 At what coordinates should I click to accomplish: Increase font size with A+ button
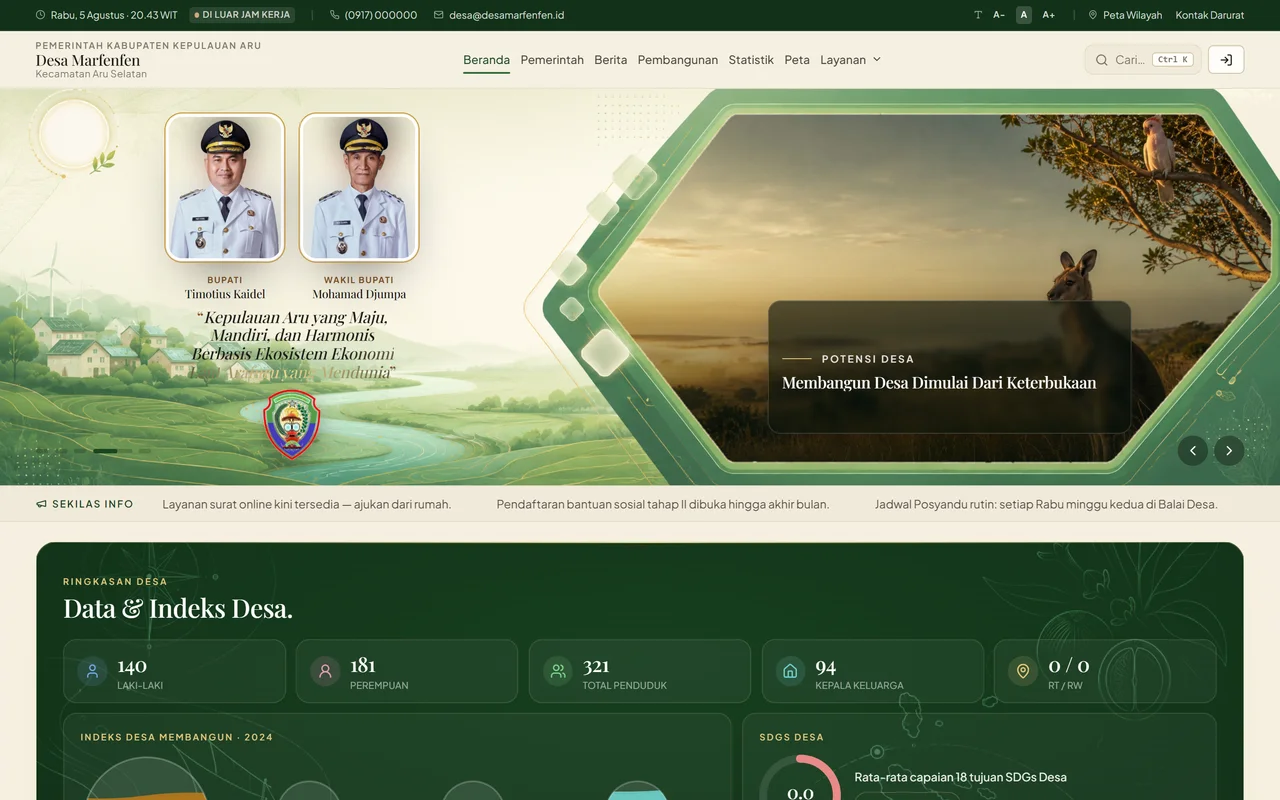1049,15
